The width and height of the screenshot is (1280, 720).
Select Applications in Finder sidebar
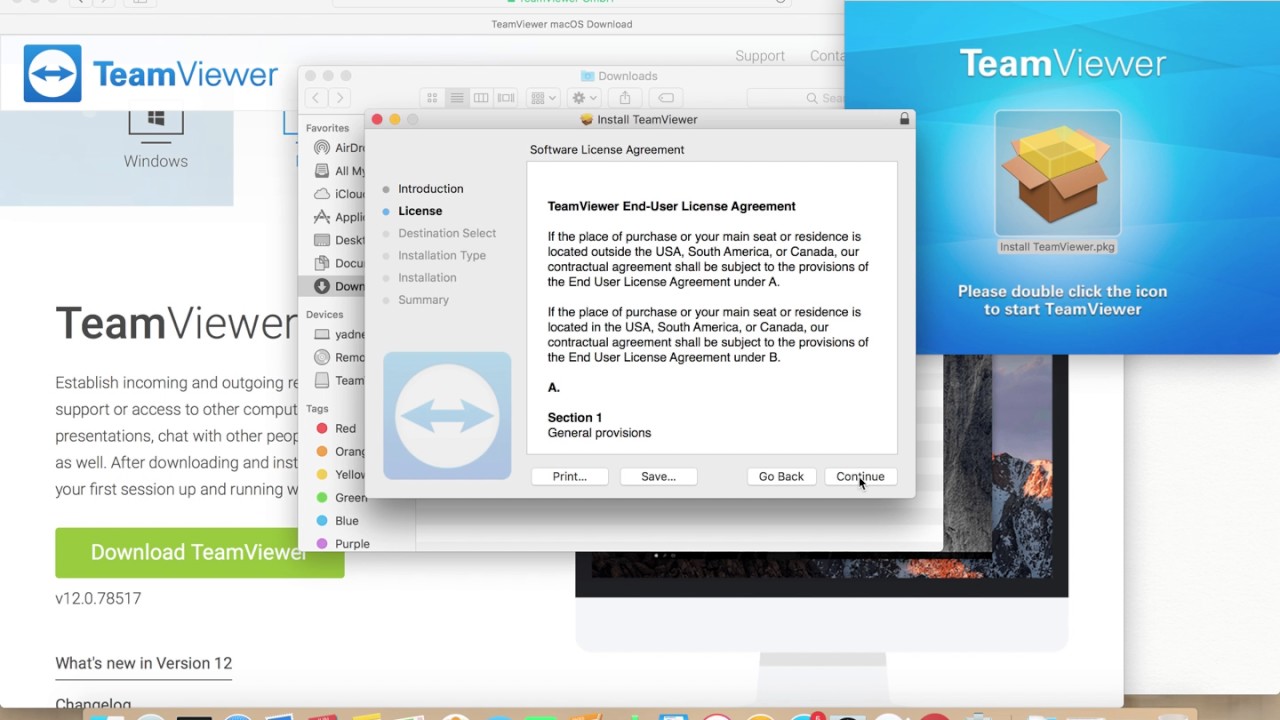tap(339, 217)
